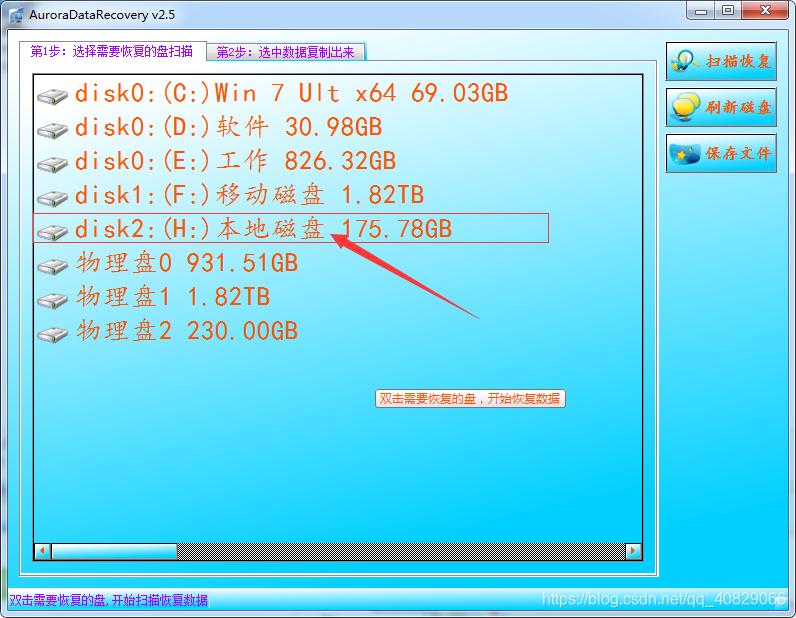The image size is (796, 618).
Task: Select 物理盘0 931.51GB entry
Action: (187, 263)
